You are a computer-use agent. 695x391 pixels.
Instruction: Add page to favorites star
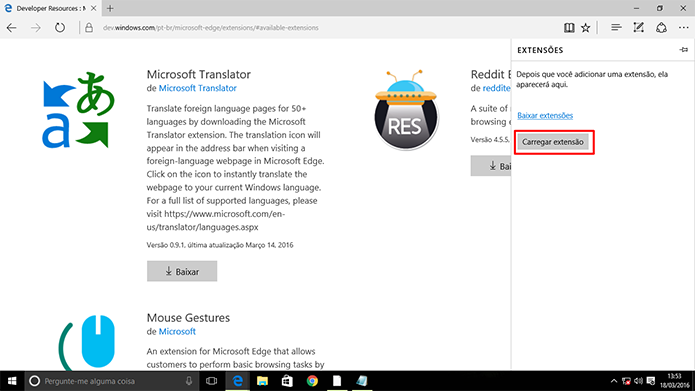(586, 28)
